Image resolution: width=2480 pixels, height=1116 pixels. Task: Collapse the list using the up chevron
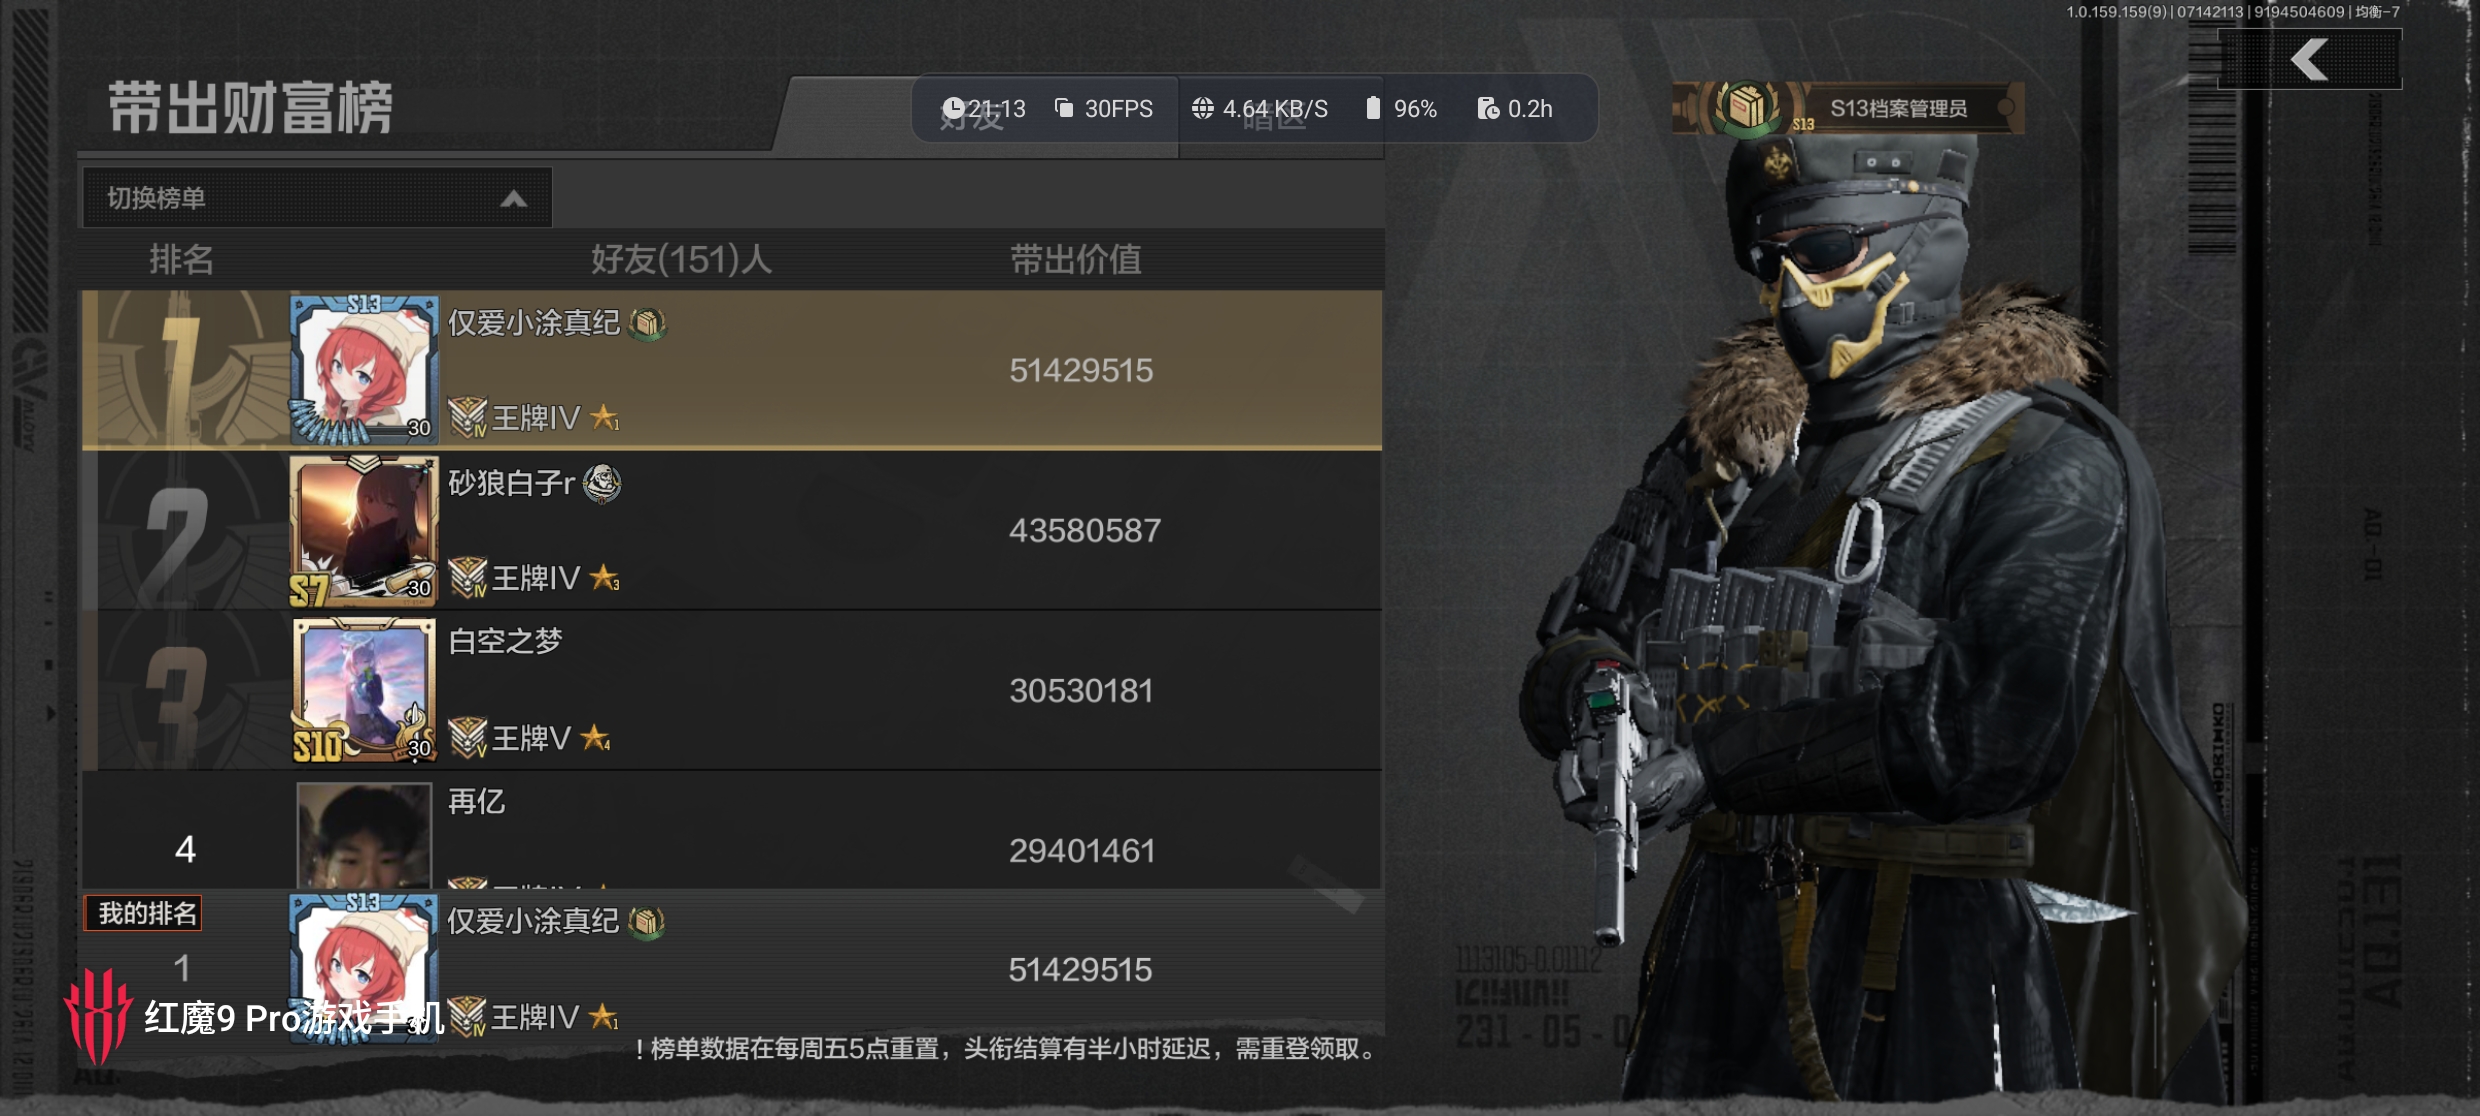(x=514, y=199)
